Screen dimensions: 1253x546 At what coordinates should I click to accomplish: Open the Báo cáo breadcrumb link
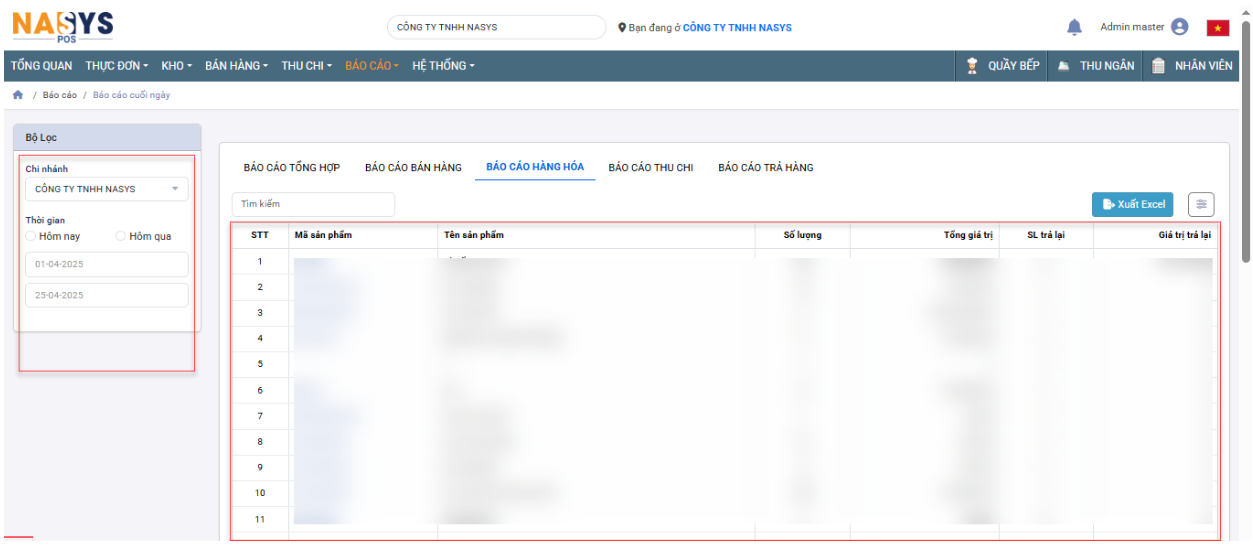[60, 96]
